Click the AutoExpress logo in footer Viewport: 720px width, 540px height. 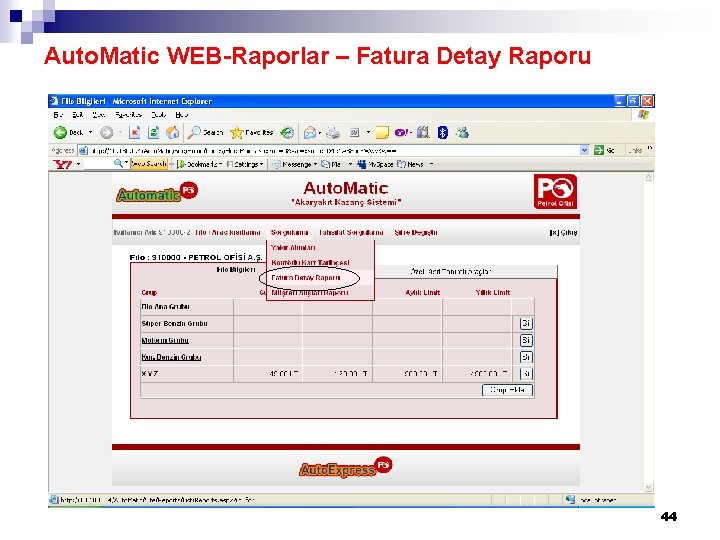pyautogui.click(x=345, y=467)
